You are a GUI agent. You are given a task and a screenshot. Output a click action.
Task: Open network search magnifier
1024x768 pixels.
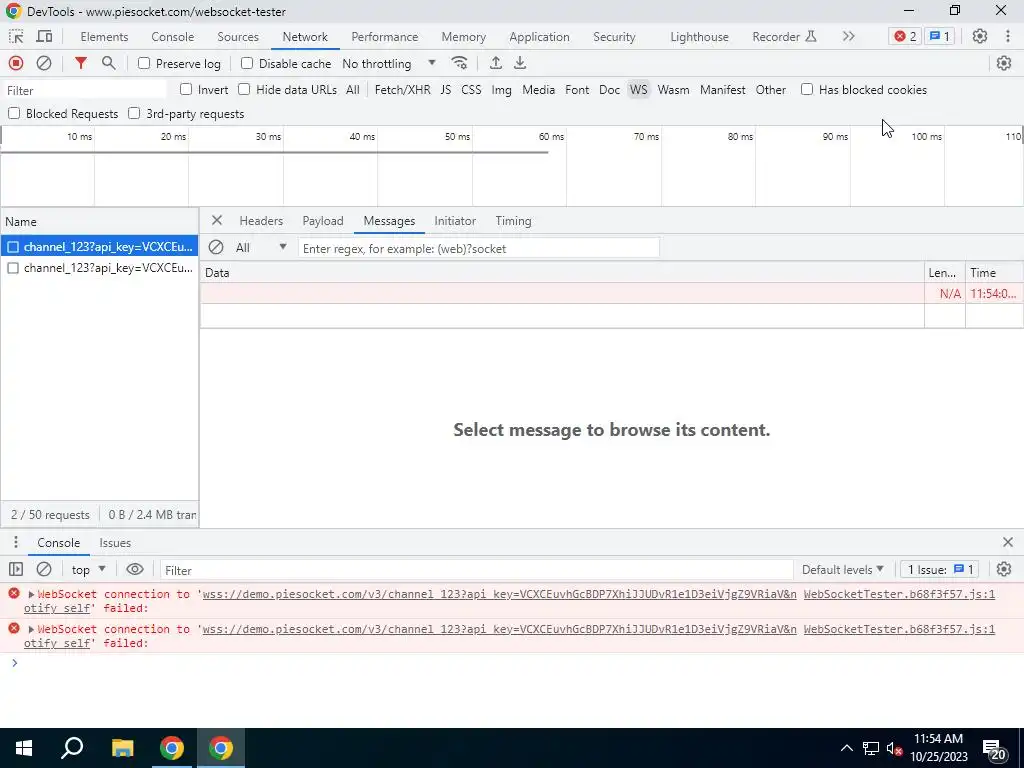[108, 63]
